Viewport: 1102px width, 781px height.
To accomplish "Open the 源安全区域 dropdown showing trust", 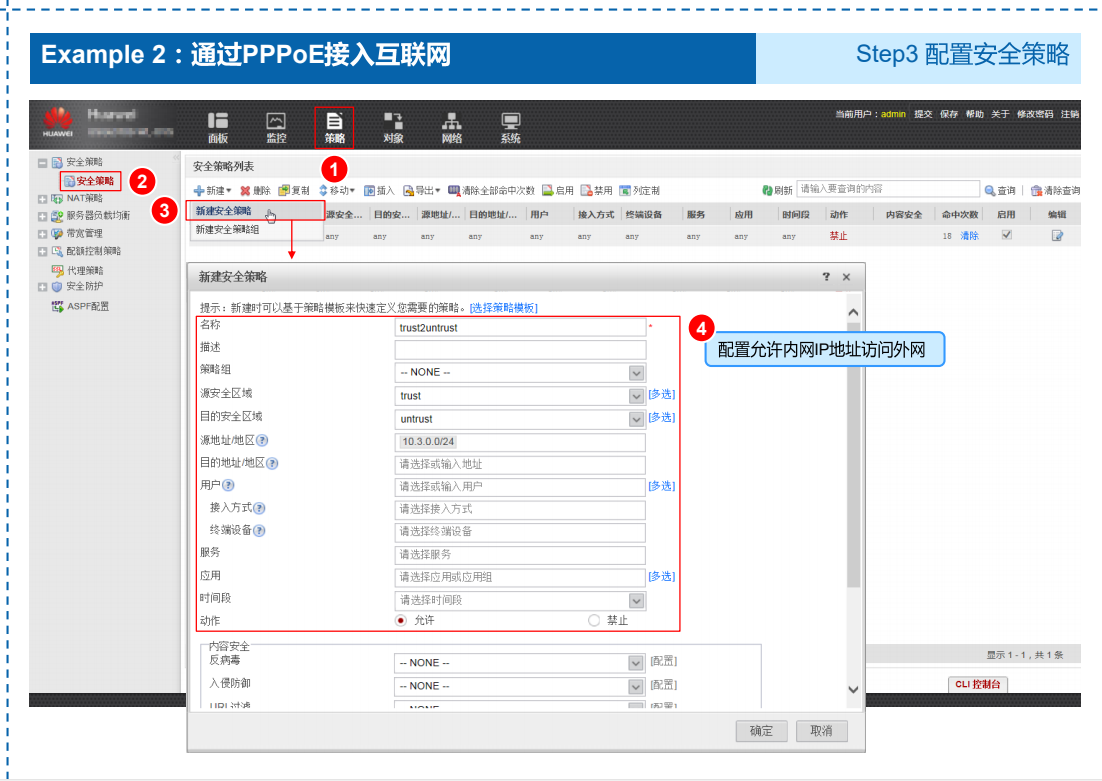I will tap(634, 396).
